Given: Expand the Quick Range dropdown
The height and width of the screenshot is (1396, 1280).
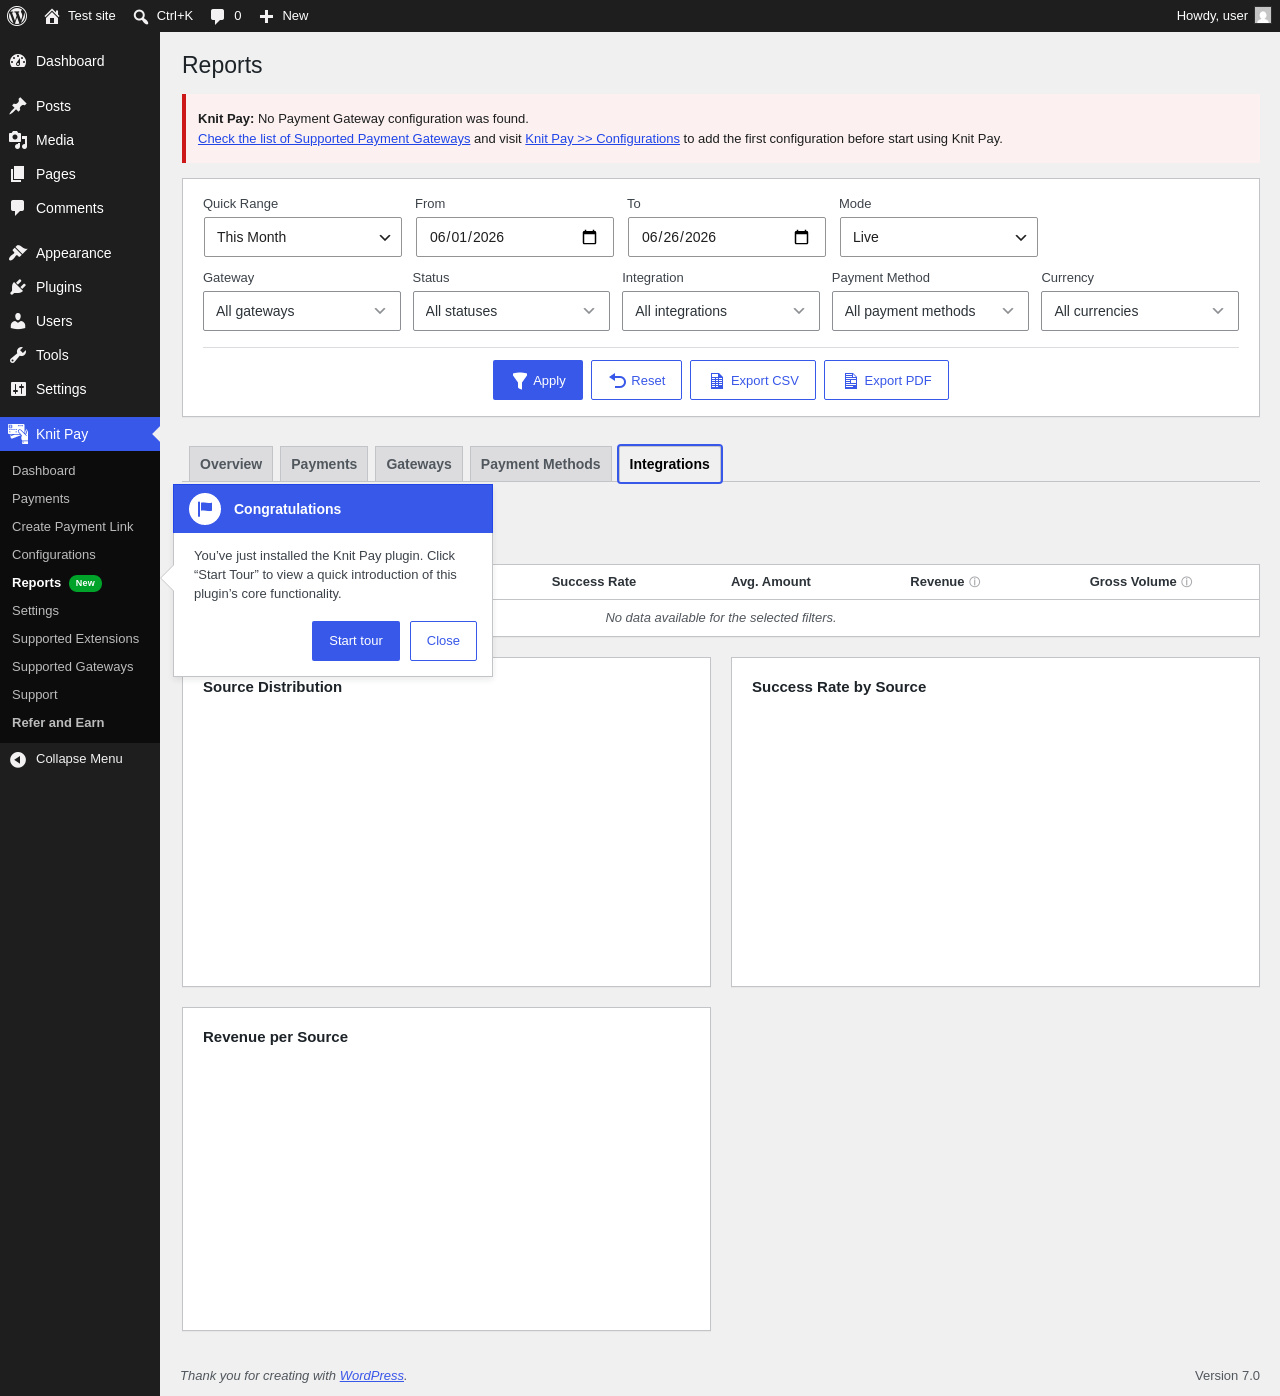Looking at the screenshot, I should (x=303, y=237).
